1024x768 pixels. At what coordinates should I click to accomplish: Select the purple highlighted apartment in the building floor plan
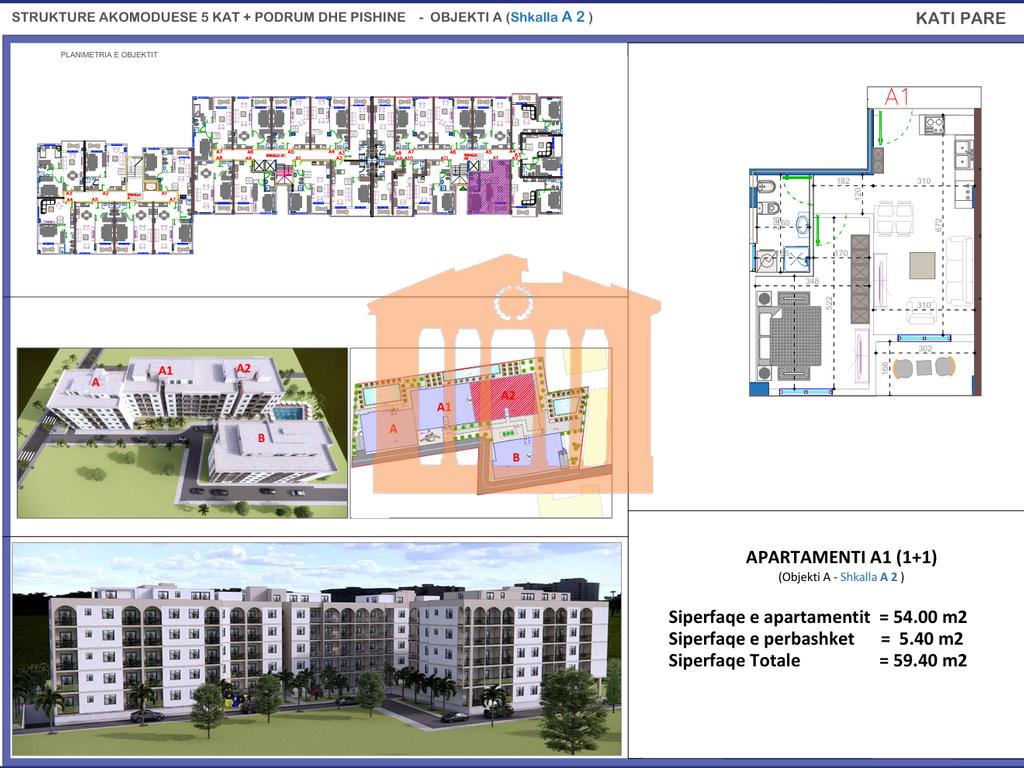tap(488, 187)
